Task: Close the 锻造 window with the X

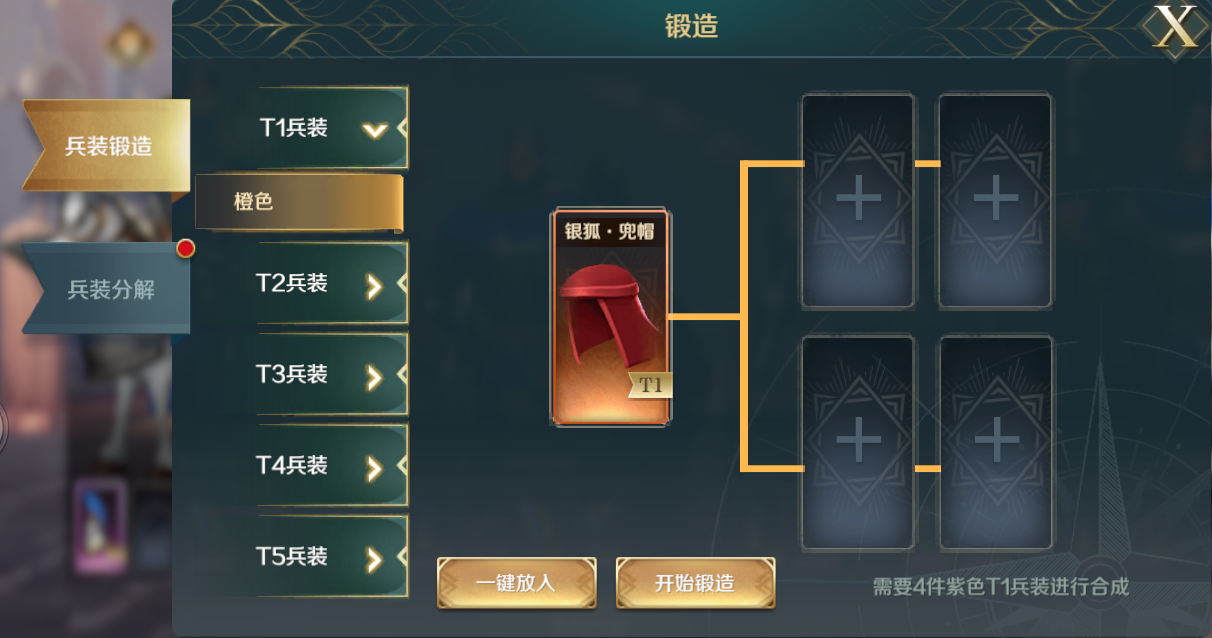Action: 1176,27
